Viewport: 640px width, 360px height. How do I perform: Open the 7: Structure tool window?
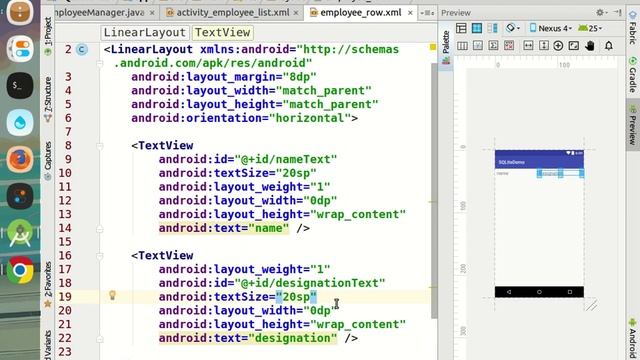48,99
